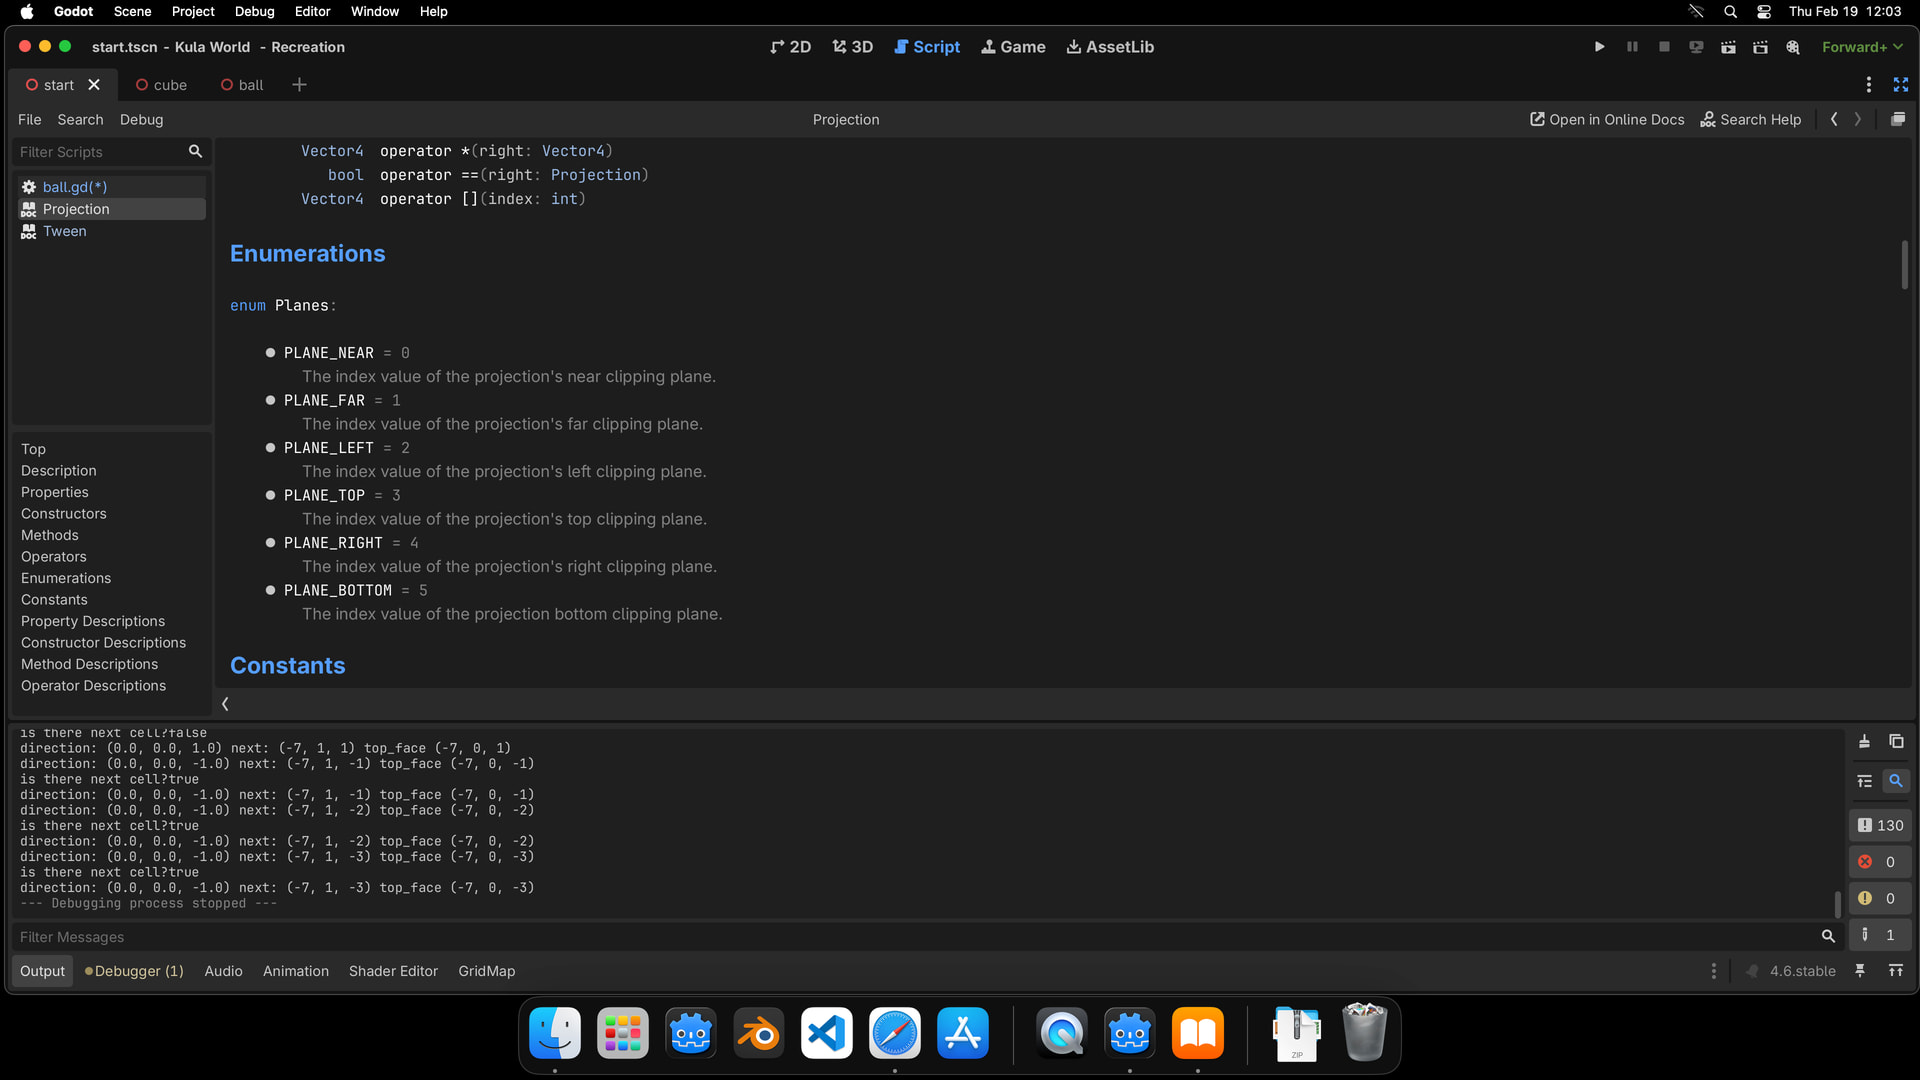This screenshot has height=1080, width=1920.
Task: Run the project with Play button
Action: [1599, 47]
